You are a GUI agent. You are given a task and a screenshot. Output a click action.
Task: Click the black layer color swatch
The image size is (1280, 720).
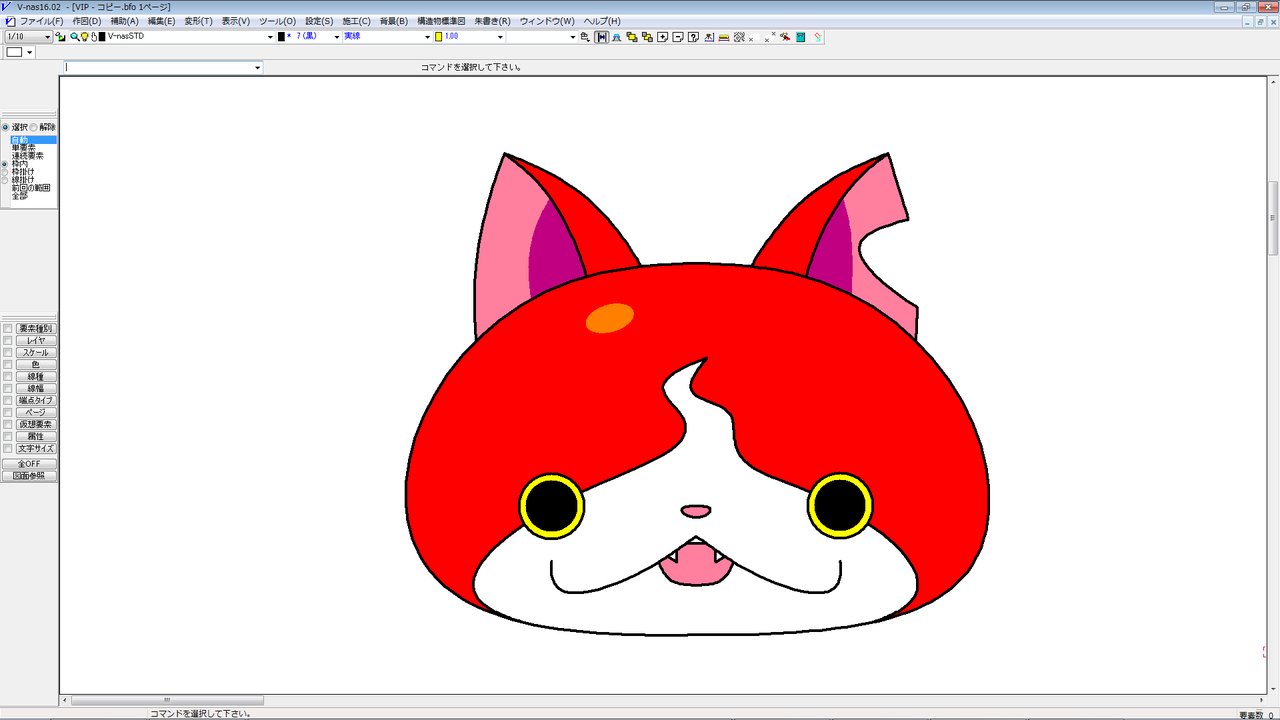102,37
